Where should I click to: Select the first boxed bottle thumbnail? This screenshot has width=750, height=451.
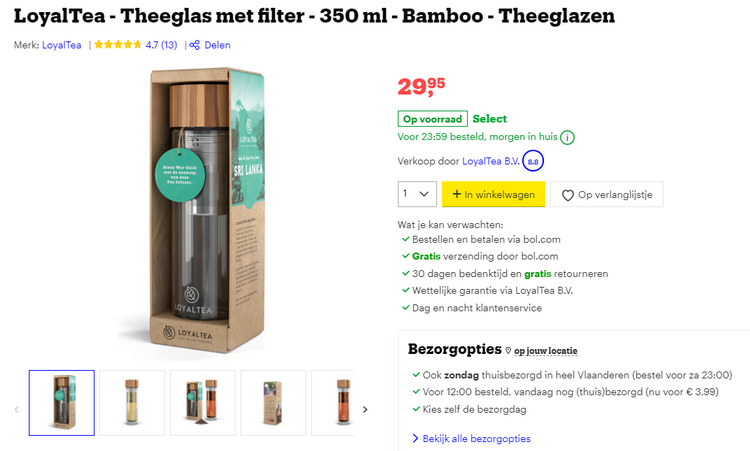(62, 403)
